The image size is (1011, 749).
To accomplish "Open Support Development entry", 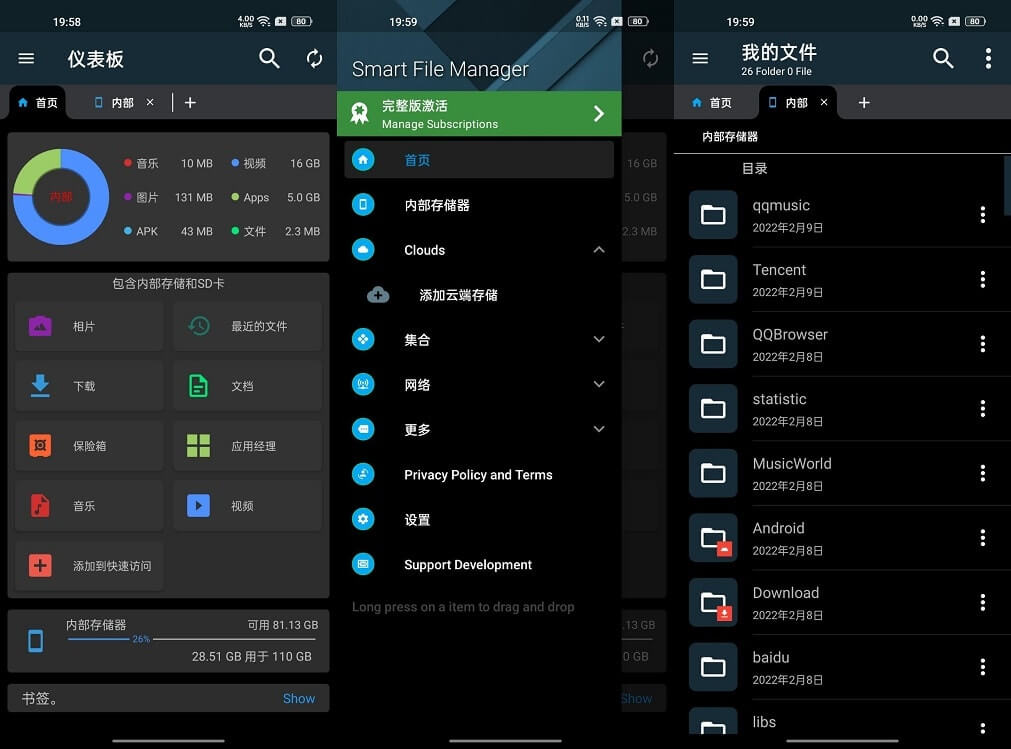I will coord(478,564).
